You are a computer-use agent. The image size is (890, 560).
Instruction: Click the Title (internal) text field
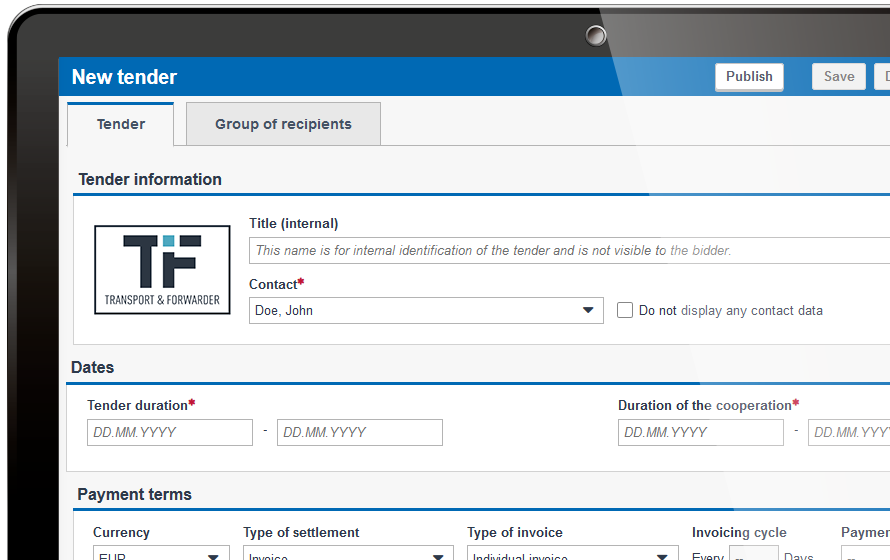(x=568, y=251)
